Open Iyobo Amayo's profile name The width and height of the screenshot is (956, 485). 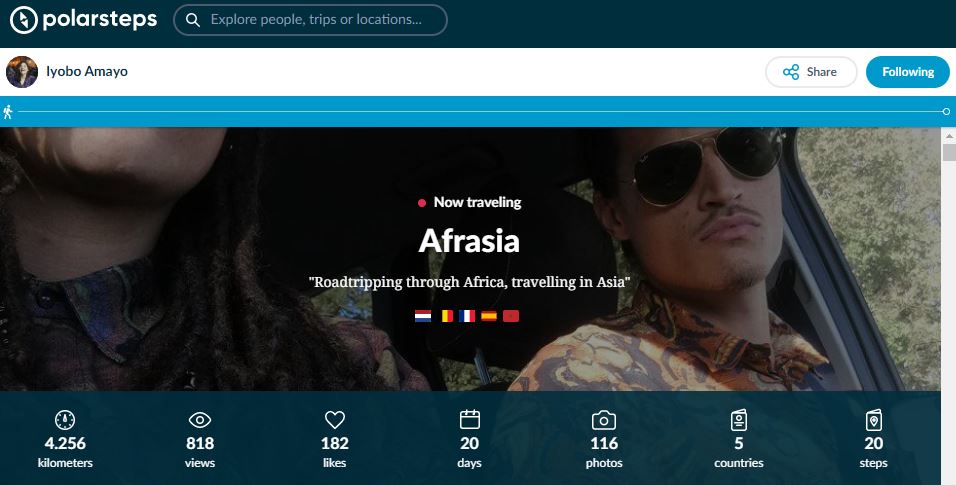[x=87, y=71]
